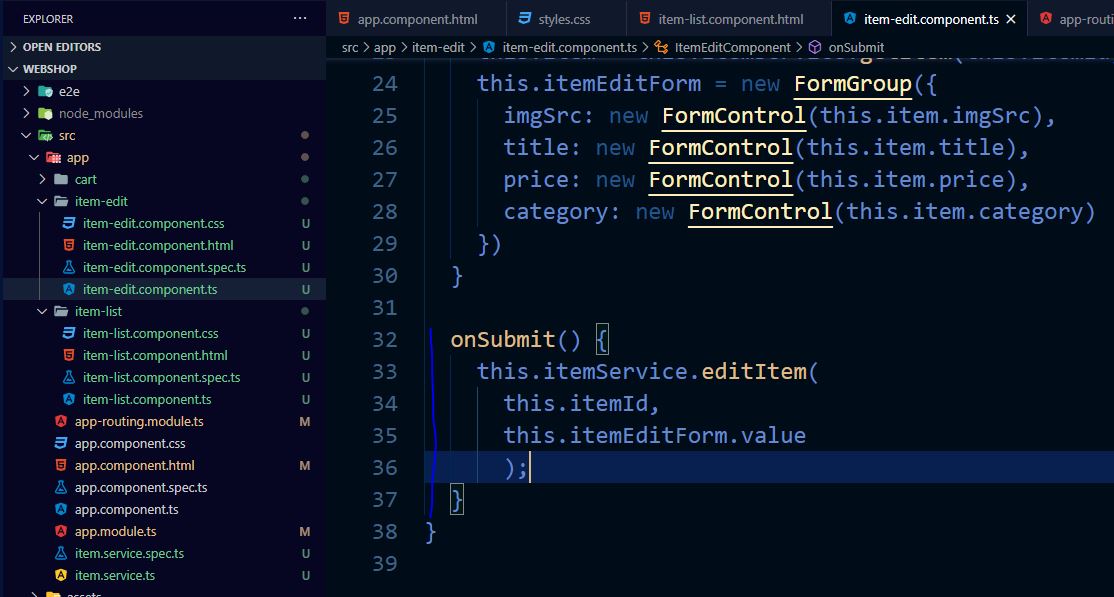Switch to the styles.css tab
This screenshot has width=1114, height=597.
[565, 18]
